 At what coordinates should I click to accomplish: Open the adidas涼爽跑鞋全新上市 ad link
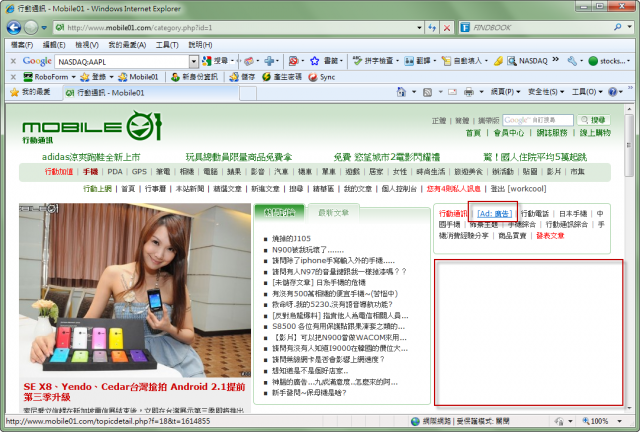(91, 157)
